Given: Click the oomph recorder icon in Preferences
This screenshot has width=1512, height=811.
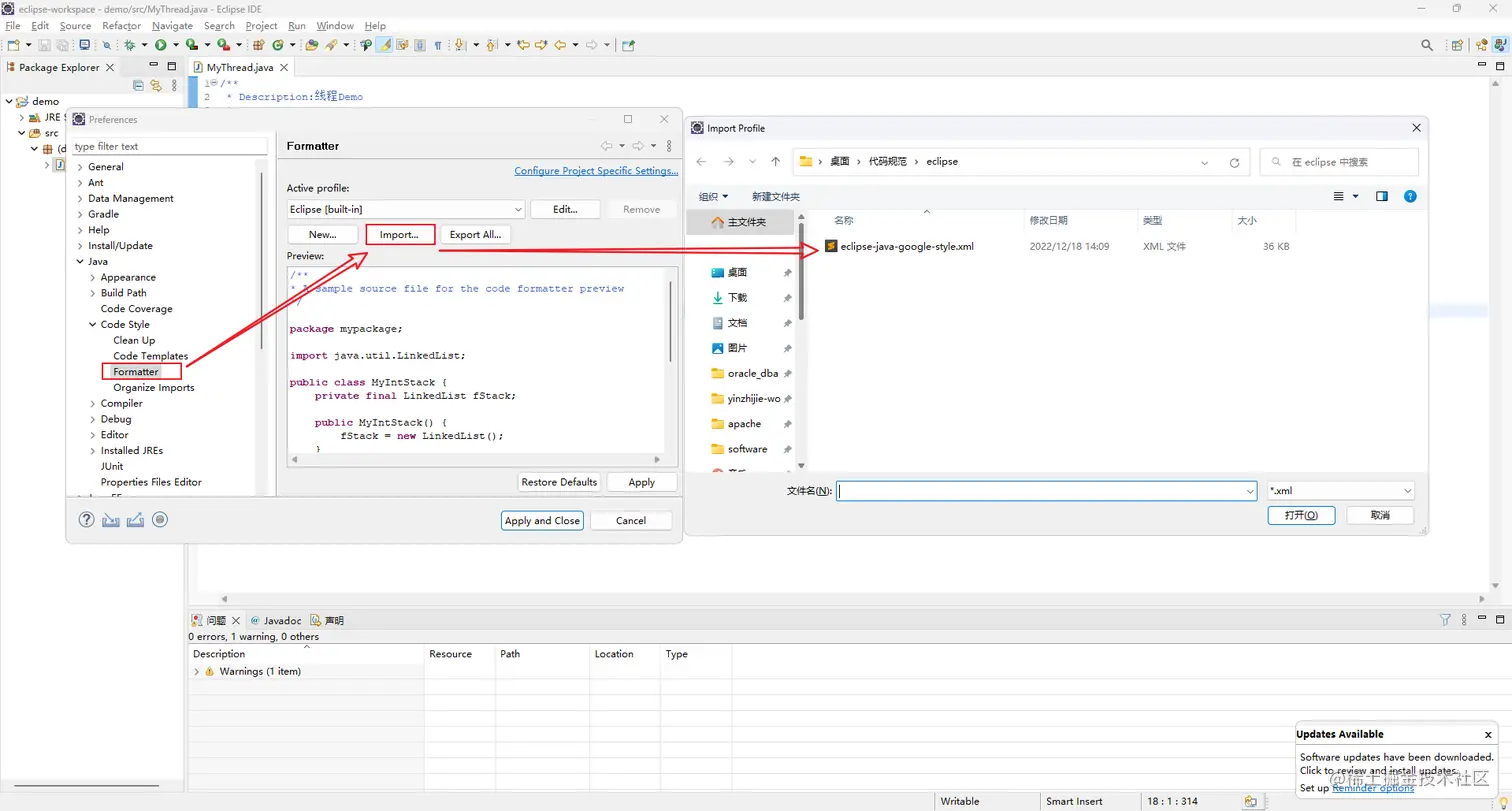Looking at the screenshot, I should click(x=160, y=520).
